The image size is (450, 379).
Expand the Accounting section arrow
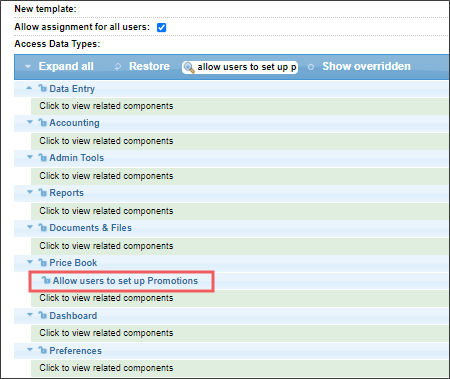(x=30, y=122)
